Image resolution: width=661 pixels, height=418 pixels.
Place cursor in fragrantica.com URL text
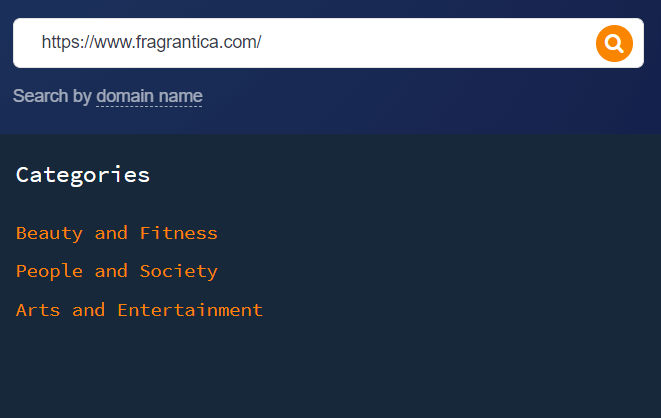click(x=151, y=43)
